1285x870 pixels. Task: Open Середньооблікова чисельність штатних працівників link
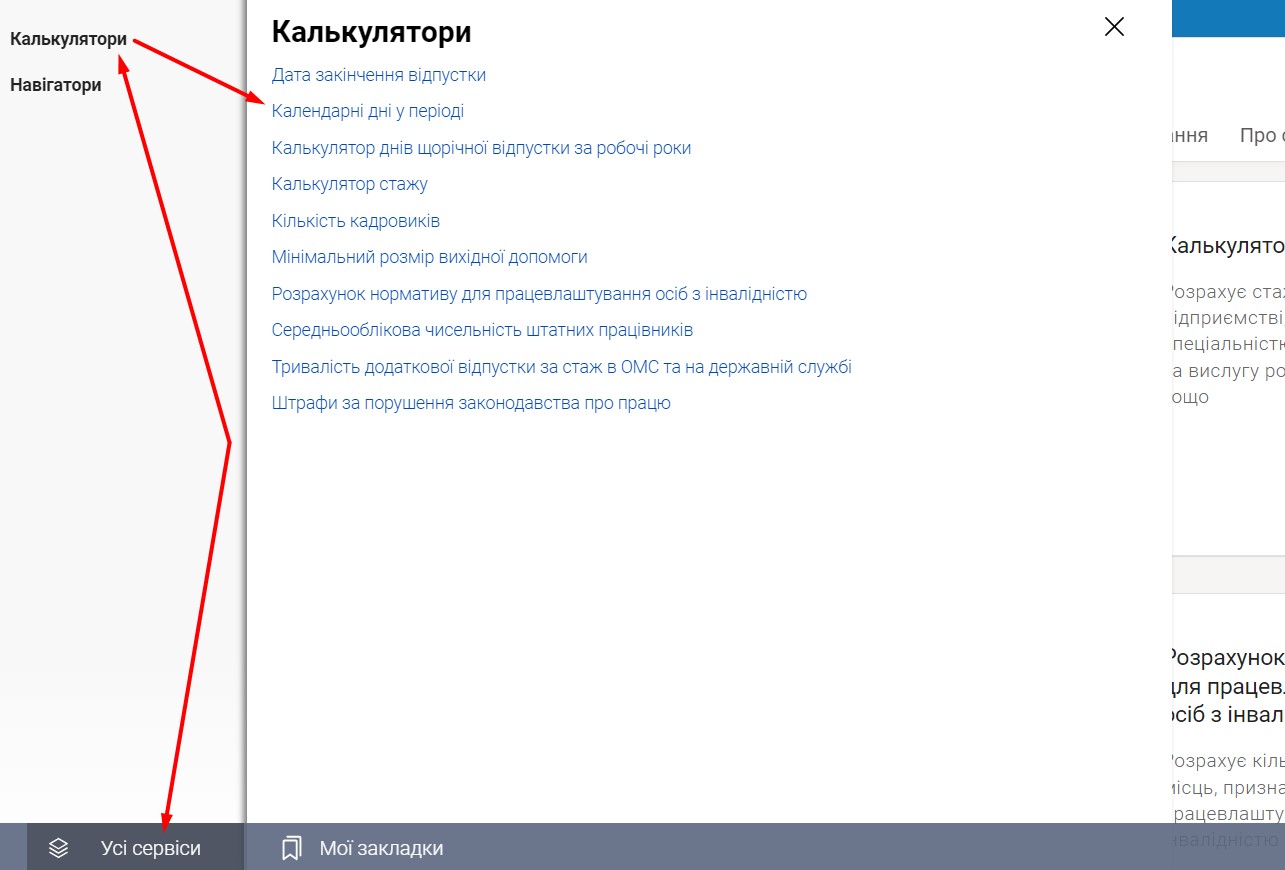482,330
